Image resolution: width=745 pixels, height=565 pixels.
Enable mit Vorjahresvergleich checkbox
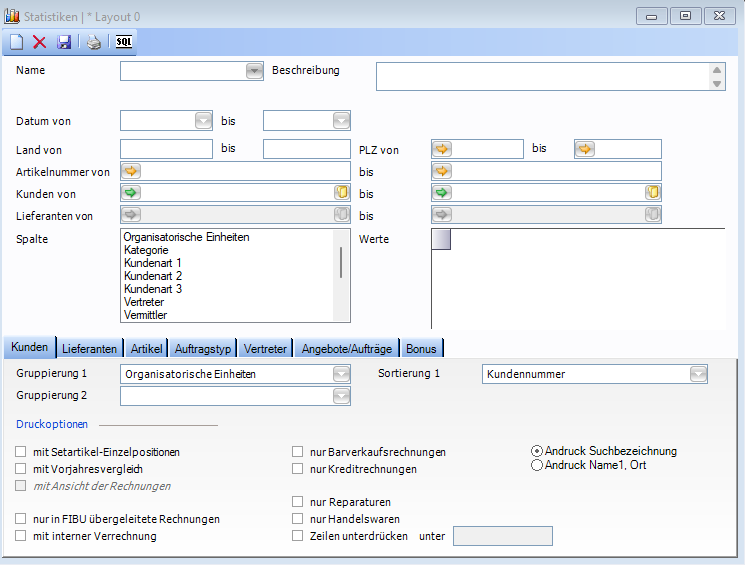[21, 468]
